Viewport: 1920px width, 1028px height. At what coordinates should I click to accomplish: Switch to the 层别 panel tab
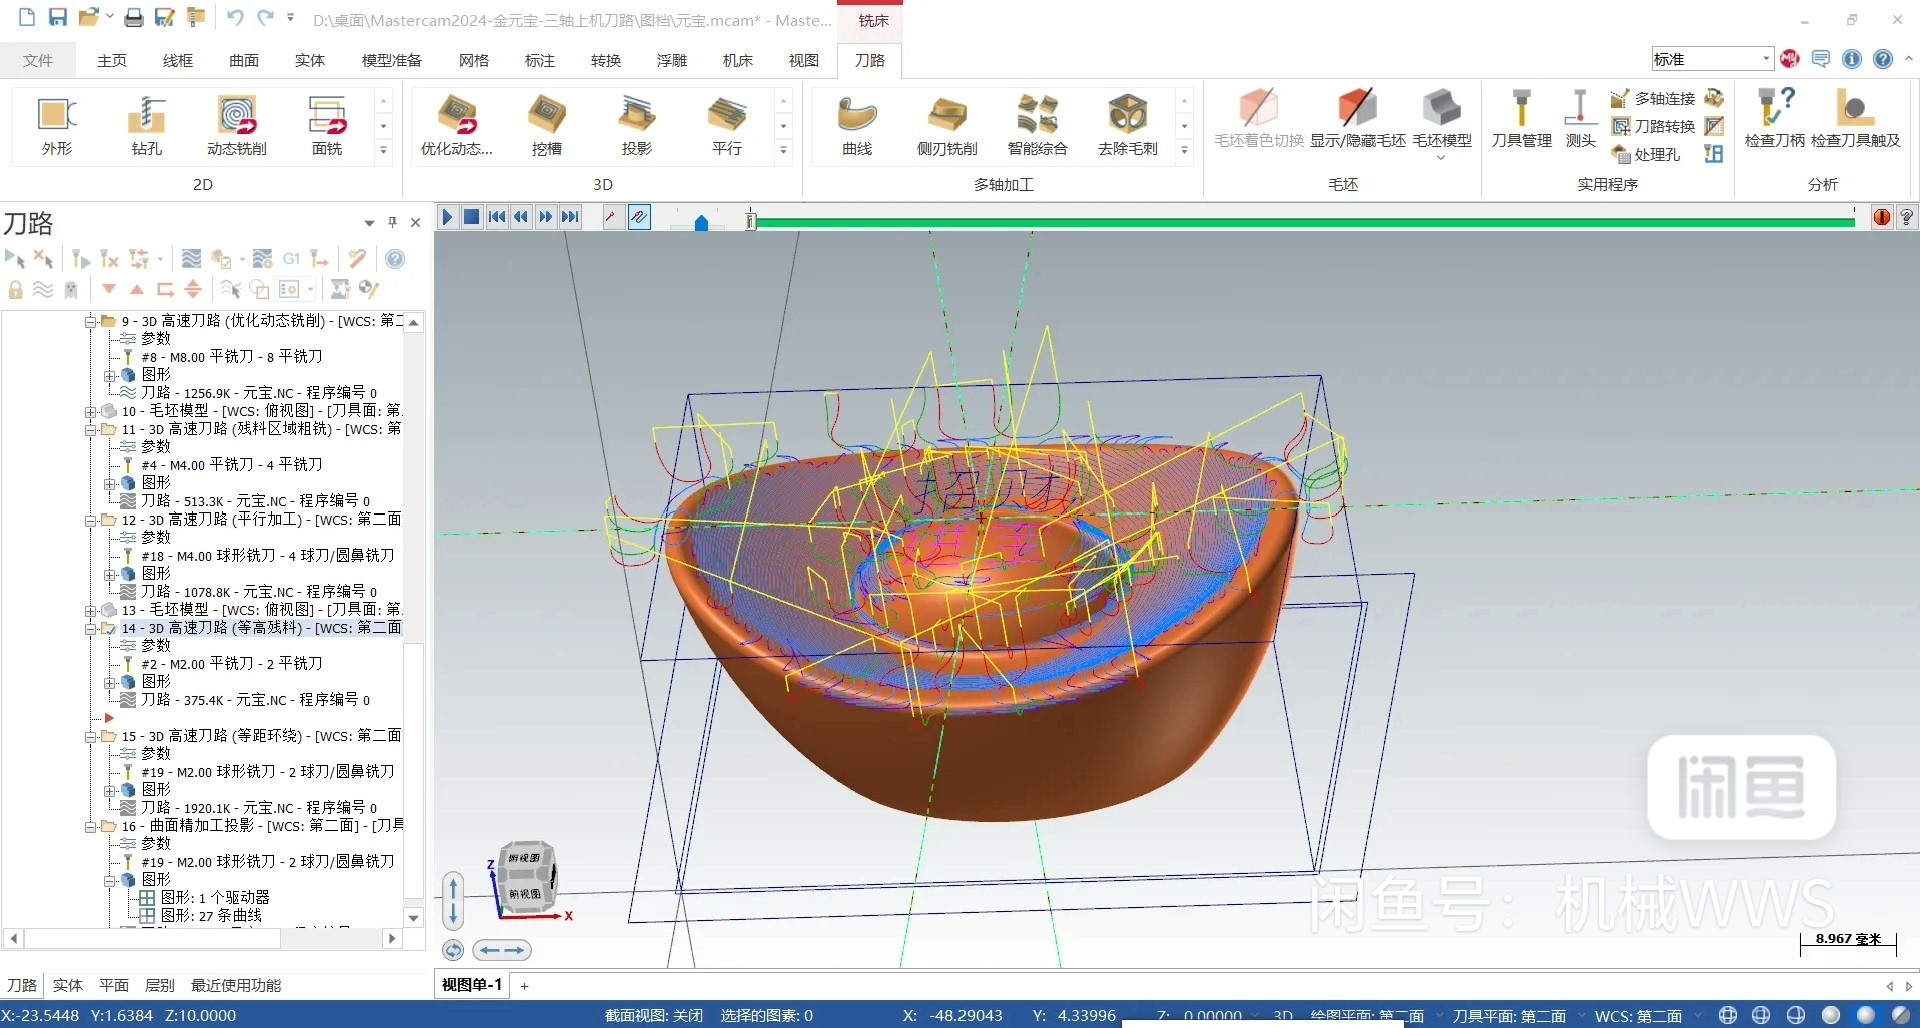pos(159,985)
